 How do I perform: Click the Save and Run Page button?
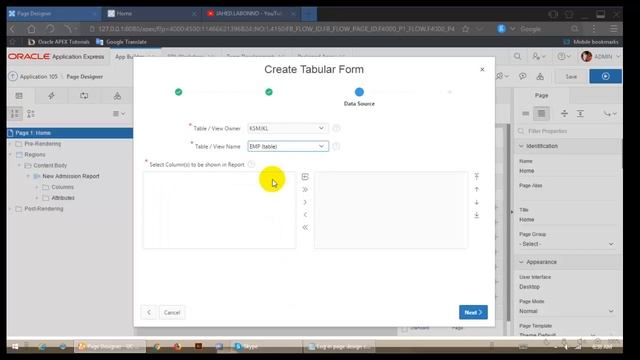click(605, 76)
